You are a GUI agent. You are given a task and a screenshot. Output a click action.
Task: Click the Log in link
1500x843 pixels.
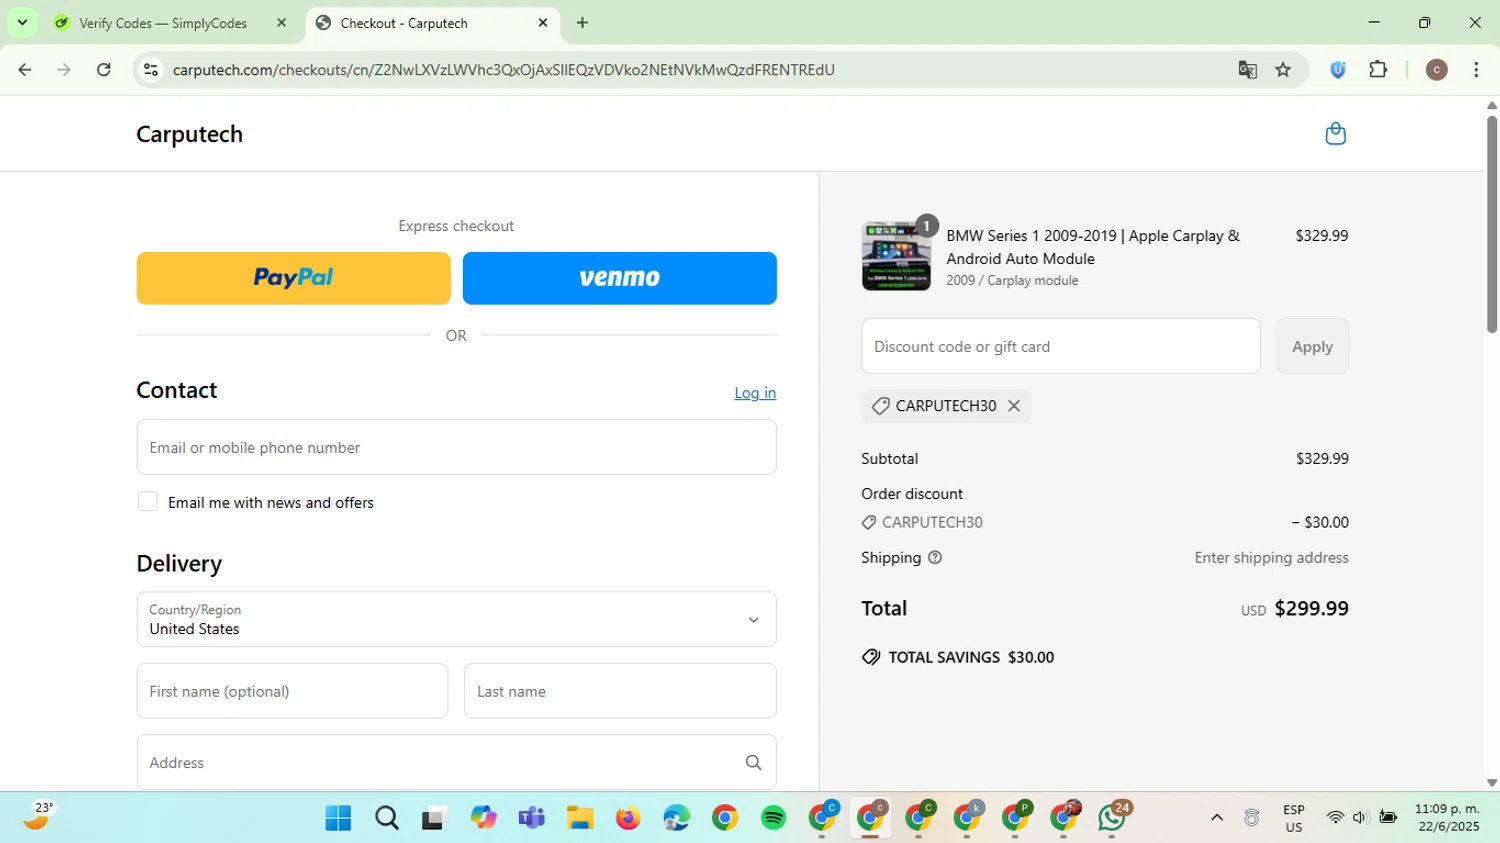(755, 393)
